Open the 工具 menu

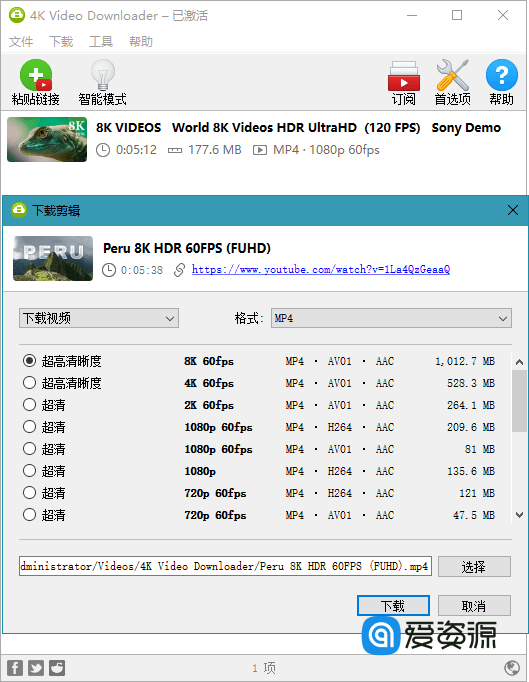click(101, 41)
